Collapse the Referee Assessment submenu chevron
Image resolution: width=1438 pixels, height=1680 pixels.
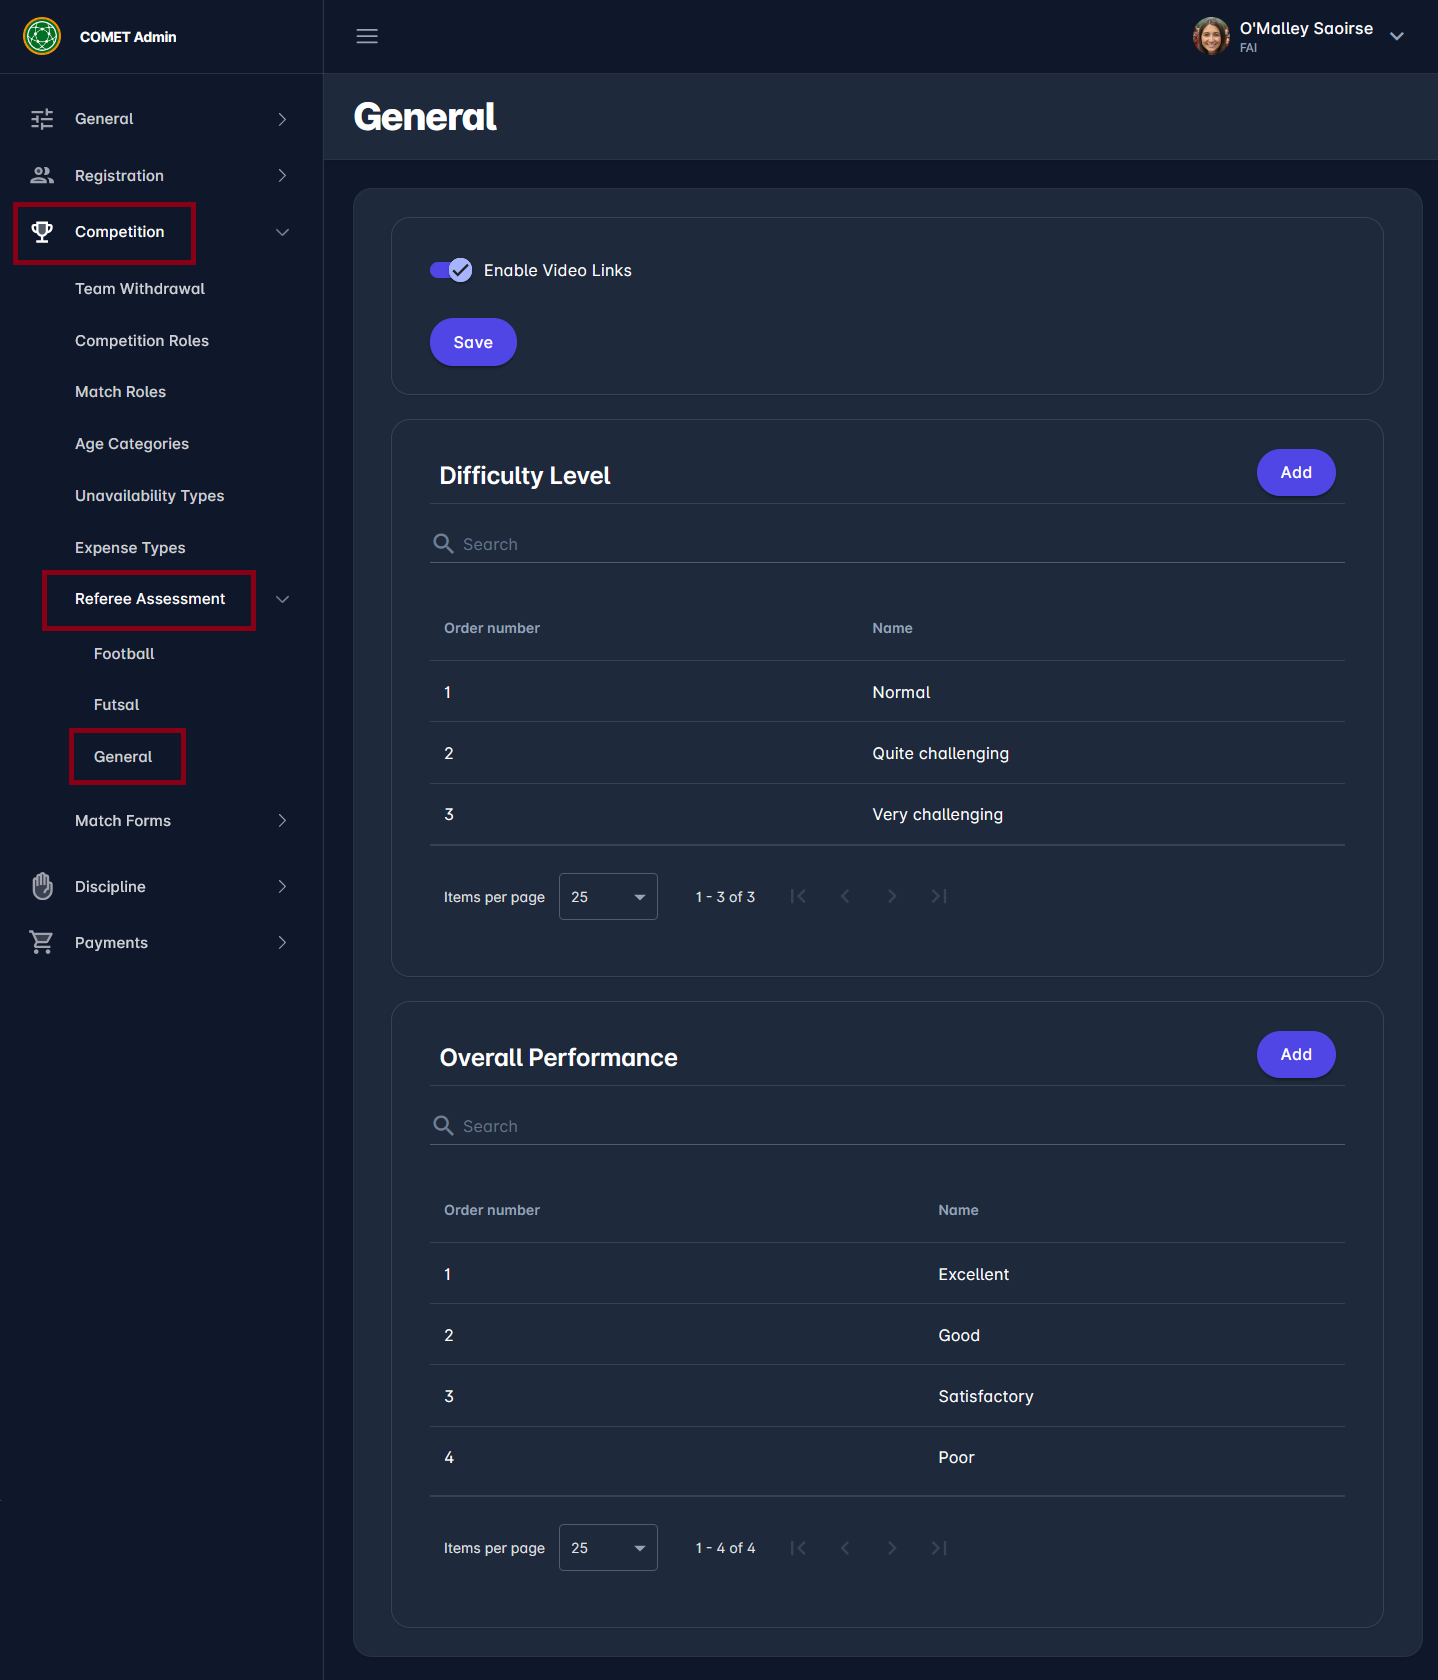point(282,599)
